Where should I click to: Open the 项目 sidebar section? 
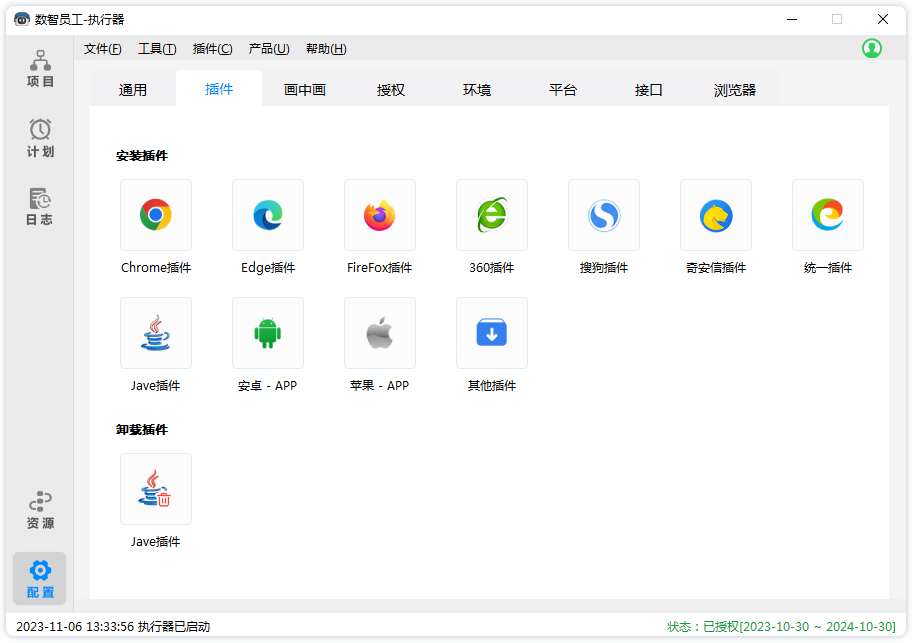[40, 69]
